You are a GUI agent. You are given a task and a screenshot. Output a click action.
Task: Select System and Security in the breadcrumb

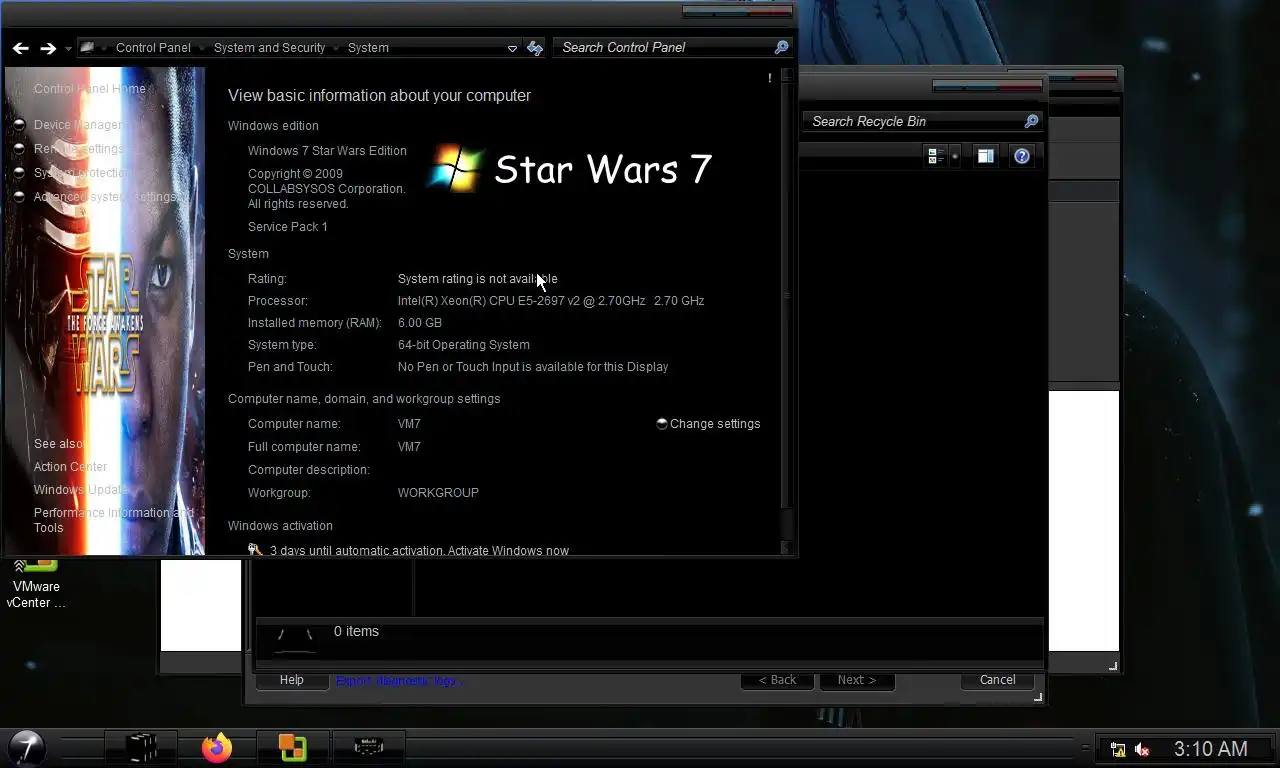pos(269,47)
